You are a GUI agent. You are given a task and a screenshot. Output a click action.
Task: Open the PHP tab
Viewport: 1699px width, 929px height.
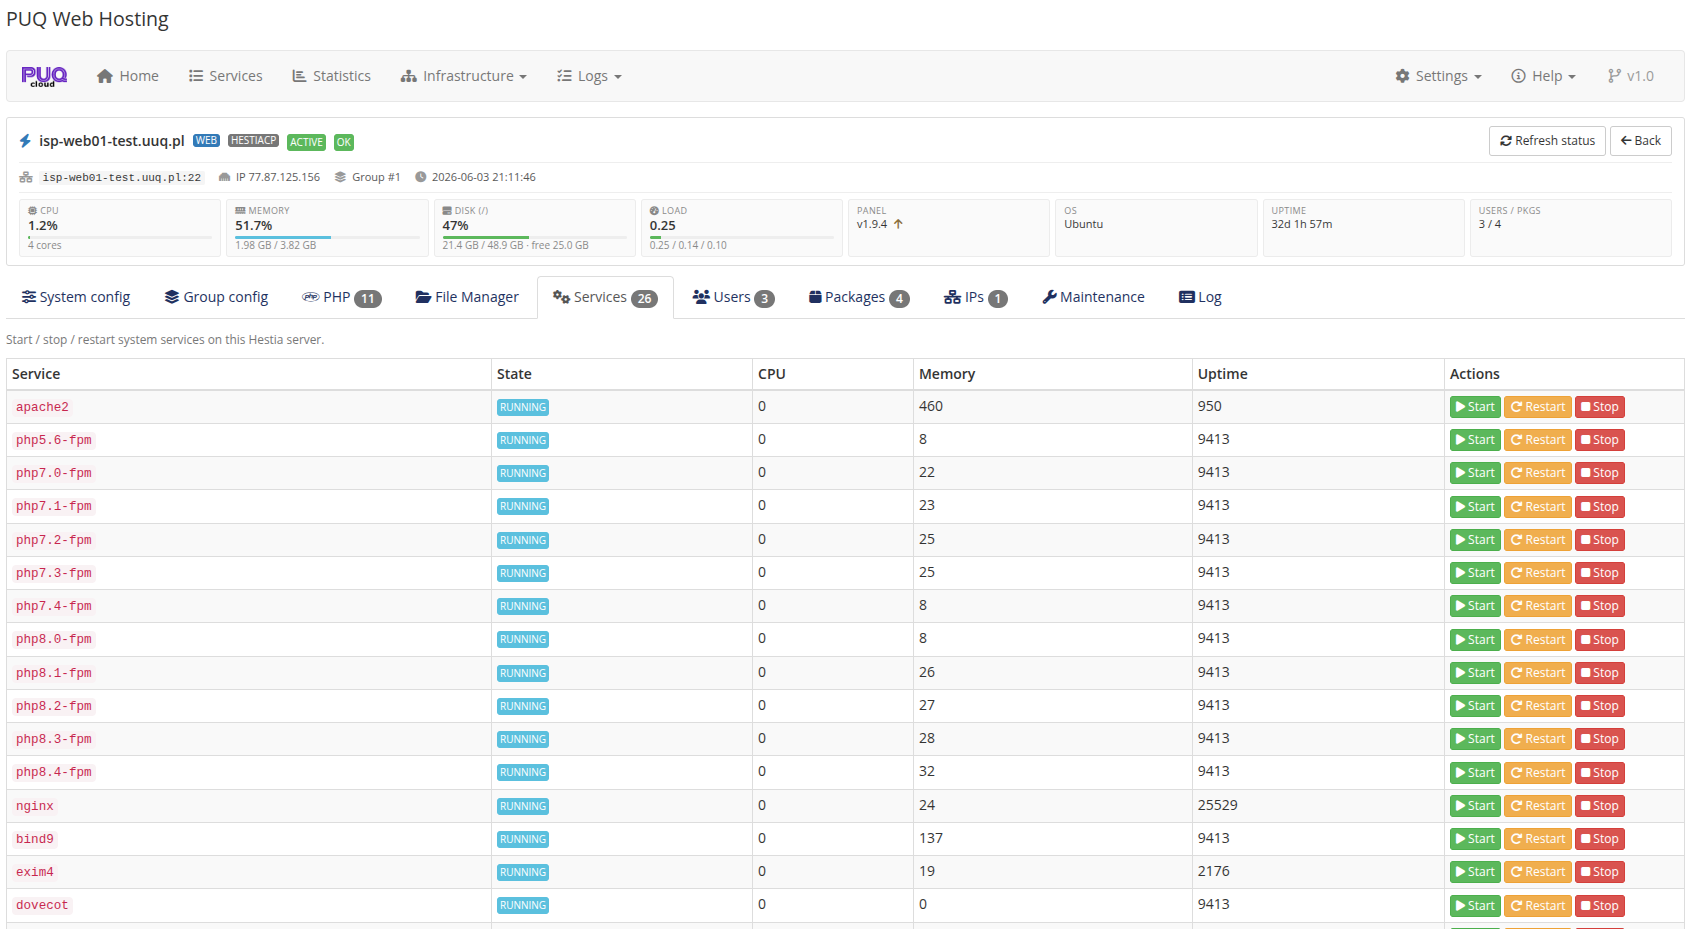coord(342,297)
